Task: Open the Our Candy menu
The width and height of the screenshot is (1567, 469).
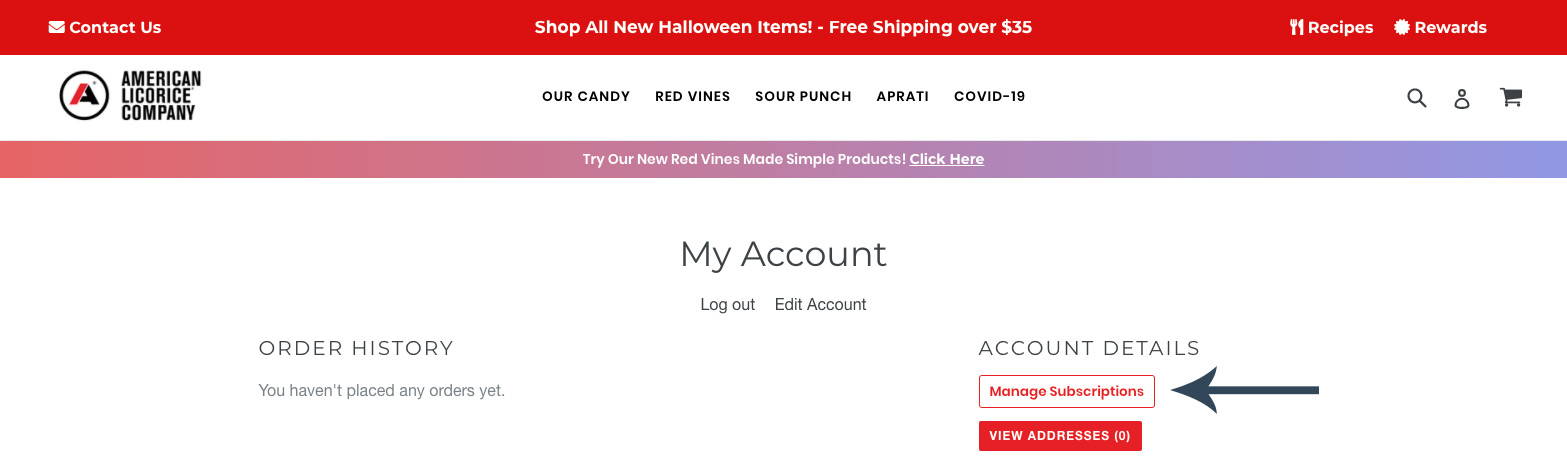Action: [x=586, y=96]
